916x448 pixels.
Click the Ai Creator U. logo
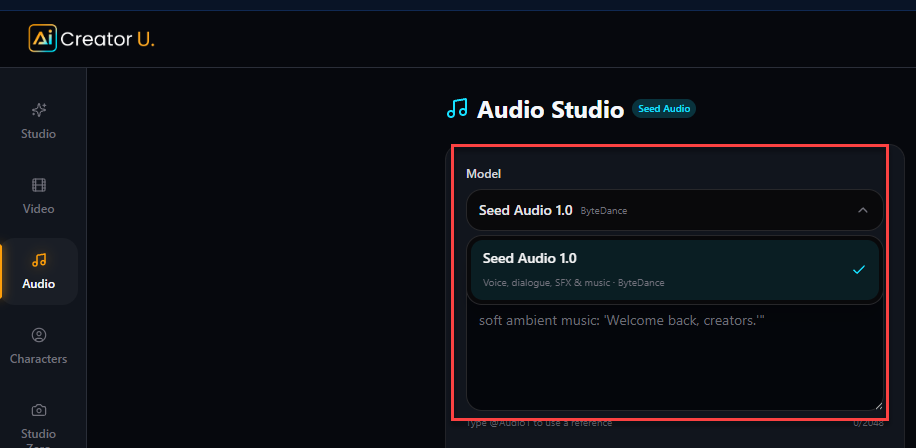91,39
